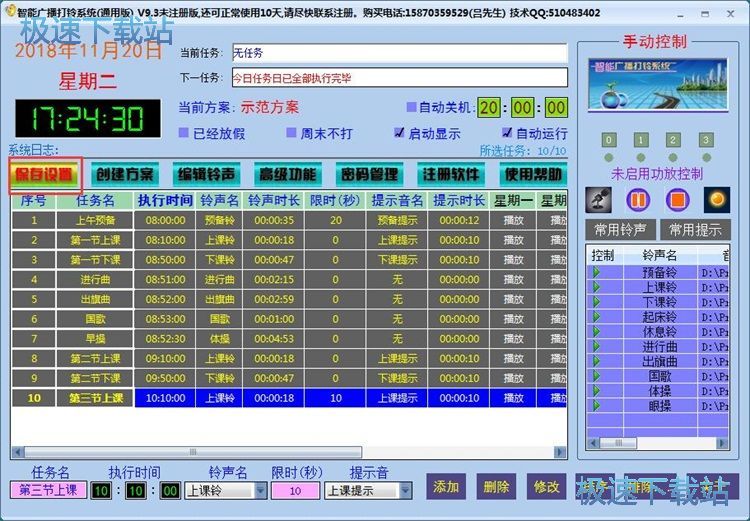Play the 预备铃 ringtone arrow

(596, 272)
